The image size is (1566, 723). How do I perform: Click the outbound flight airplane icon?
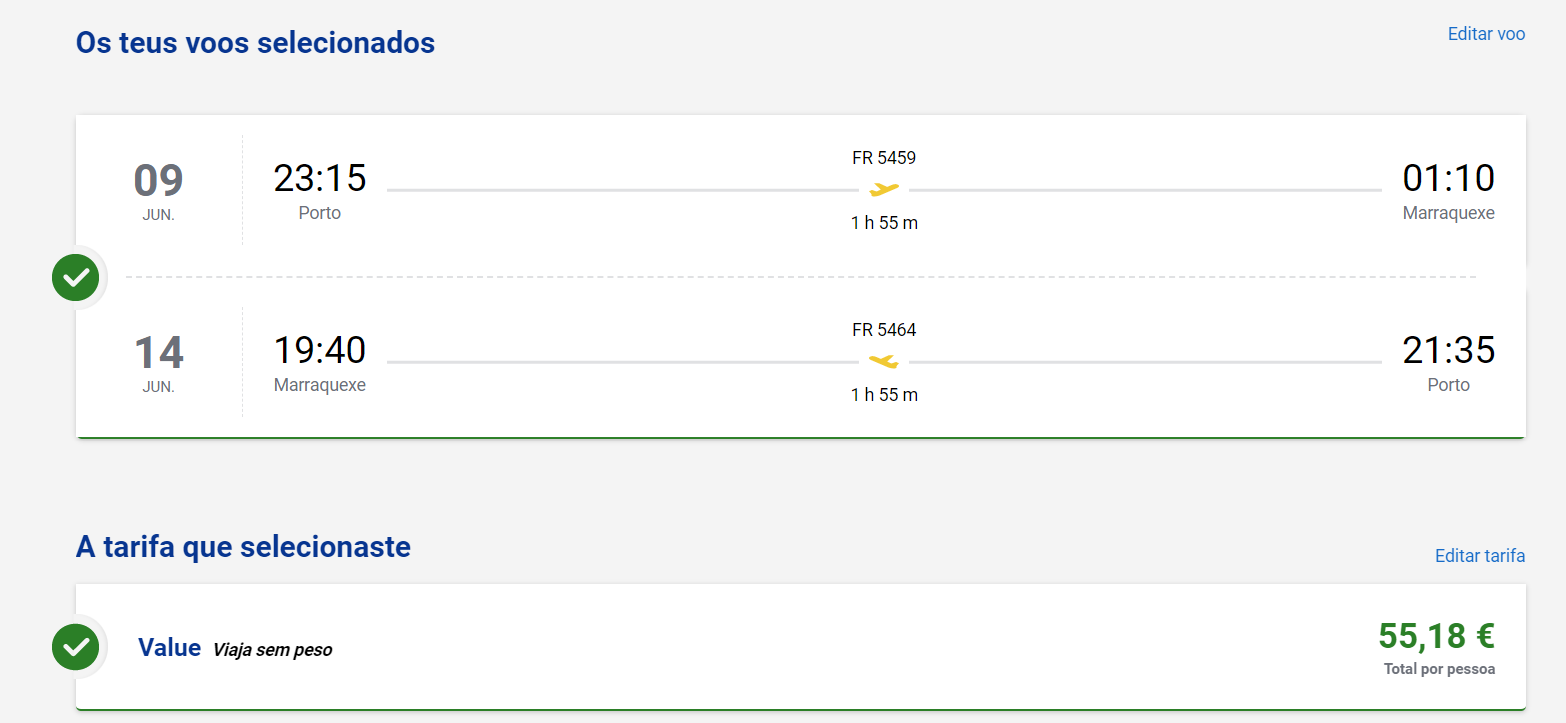click(884, 189)
